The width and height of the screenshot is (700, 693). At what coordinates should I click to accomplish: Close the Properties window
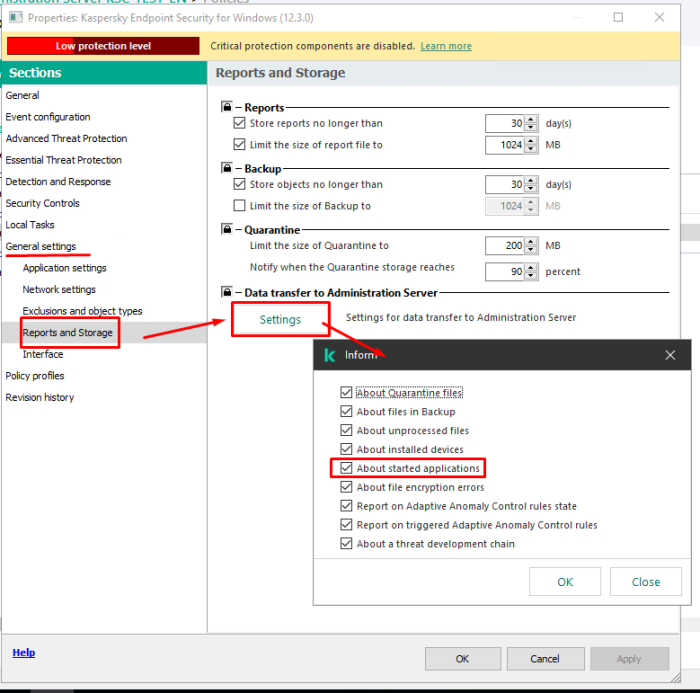659,17
